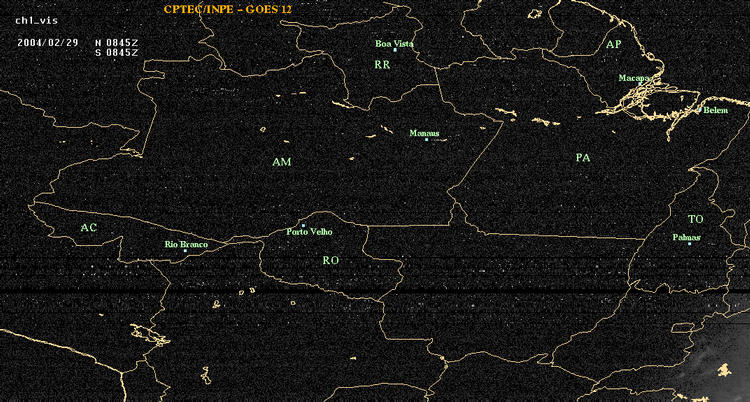Click the Belem city label
Viewport: 750px width, 402px height.
pos(716,111)
